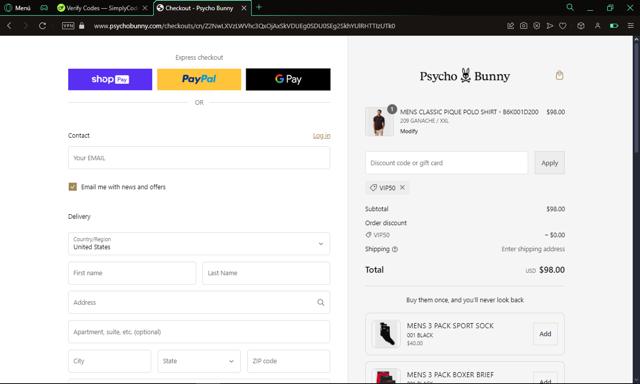Image resolution: width=640 pixels, height=384 pixels.
Task: Open the Country/Region dropdown
Action: [x=199, y=244]
